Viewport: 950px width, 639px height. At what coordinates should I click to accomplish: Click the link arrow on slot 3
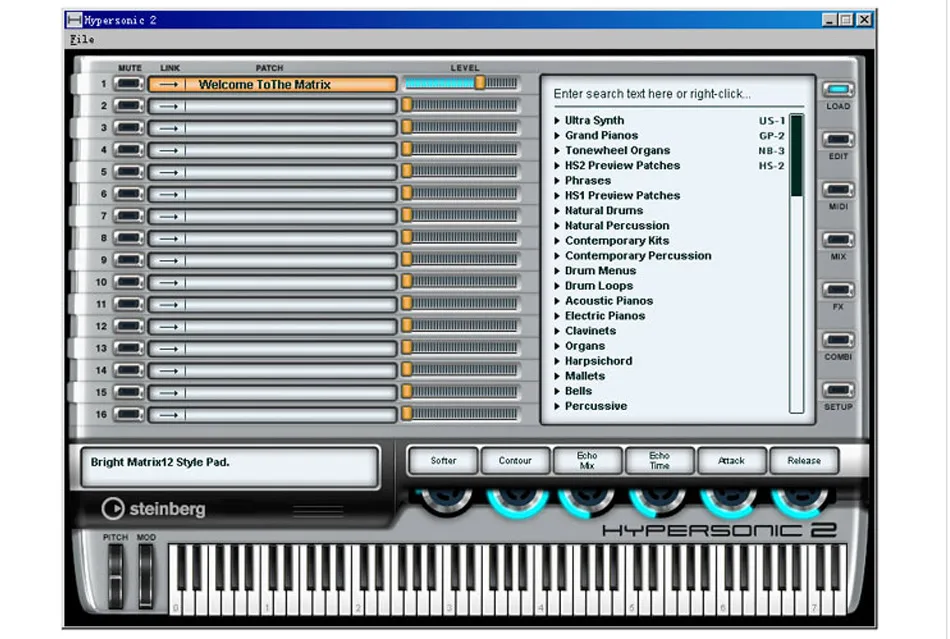pyautogui.click(x=168, y=128)
